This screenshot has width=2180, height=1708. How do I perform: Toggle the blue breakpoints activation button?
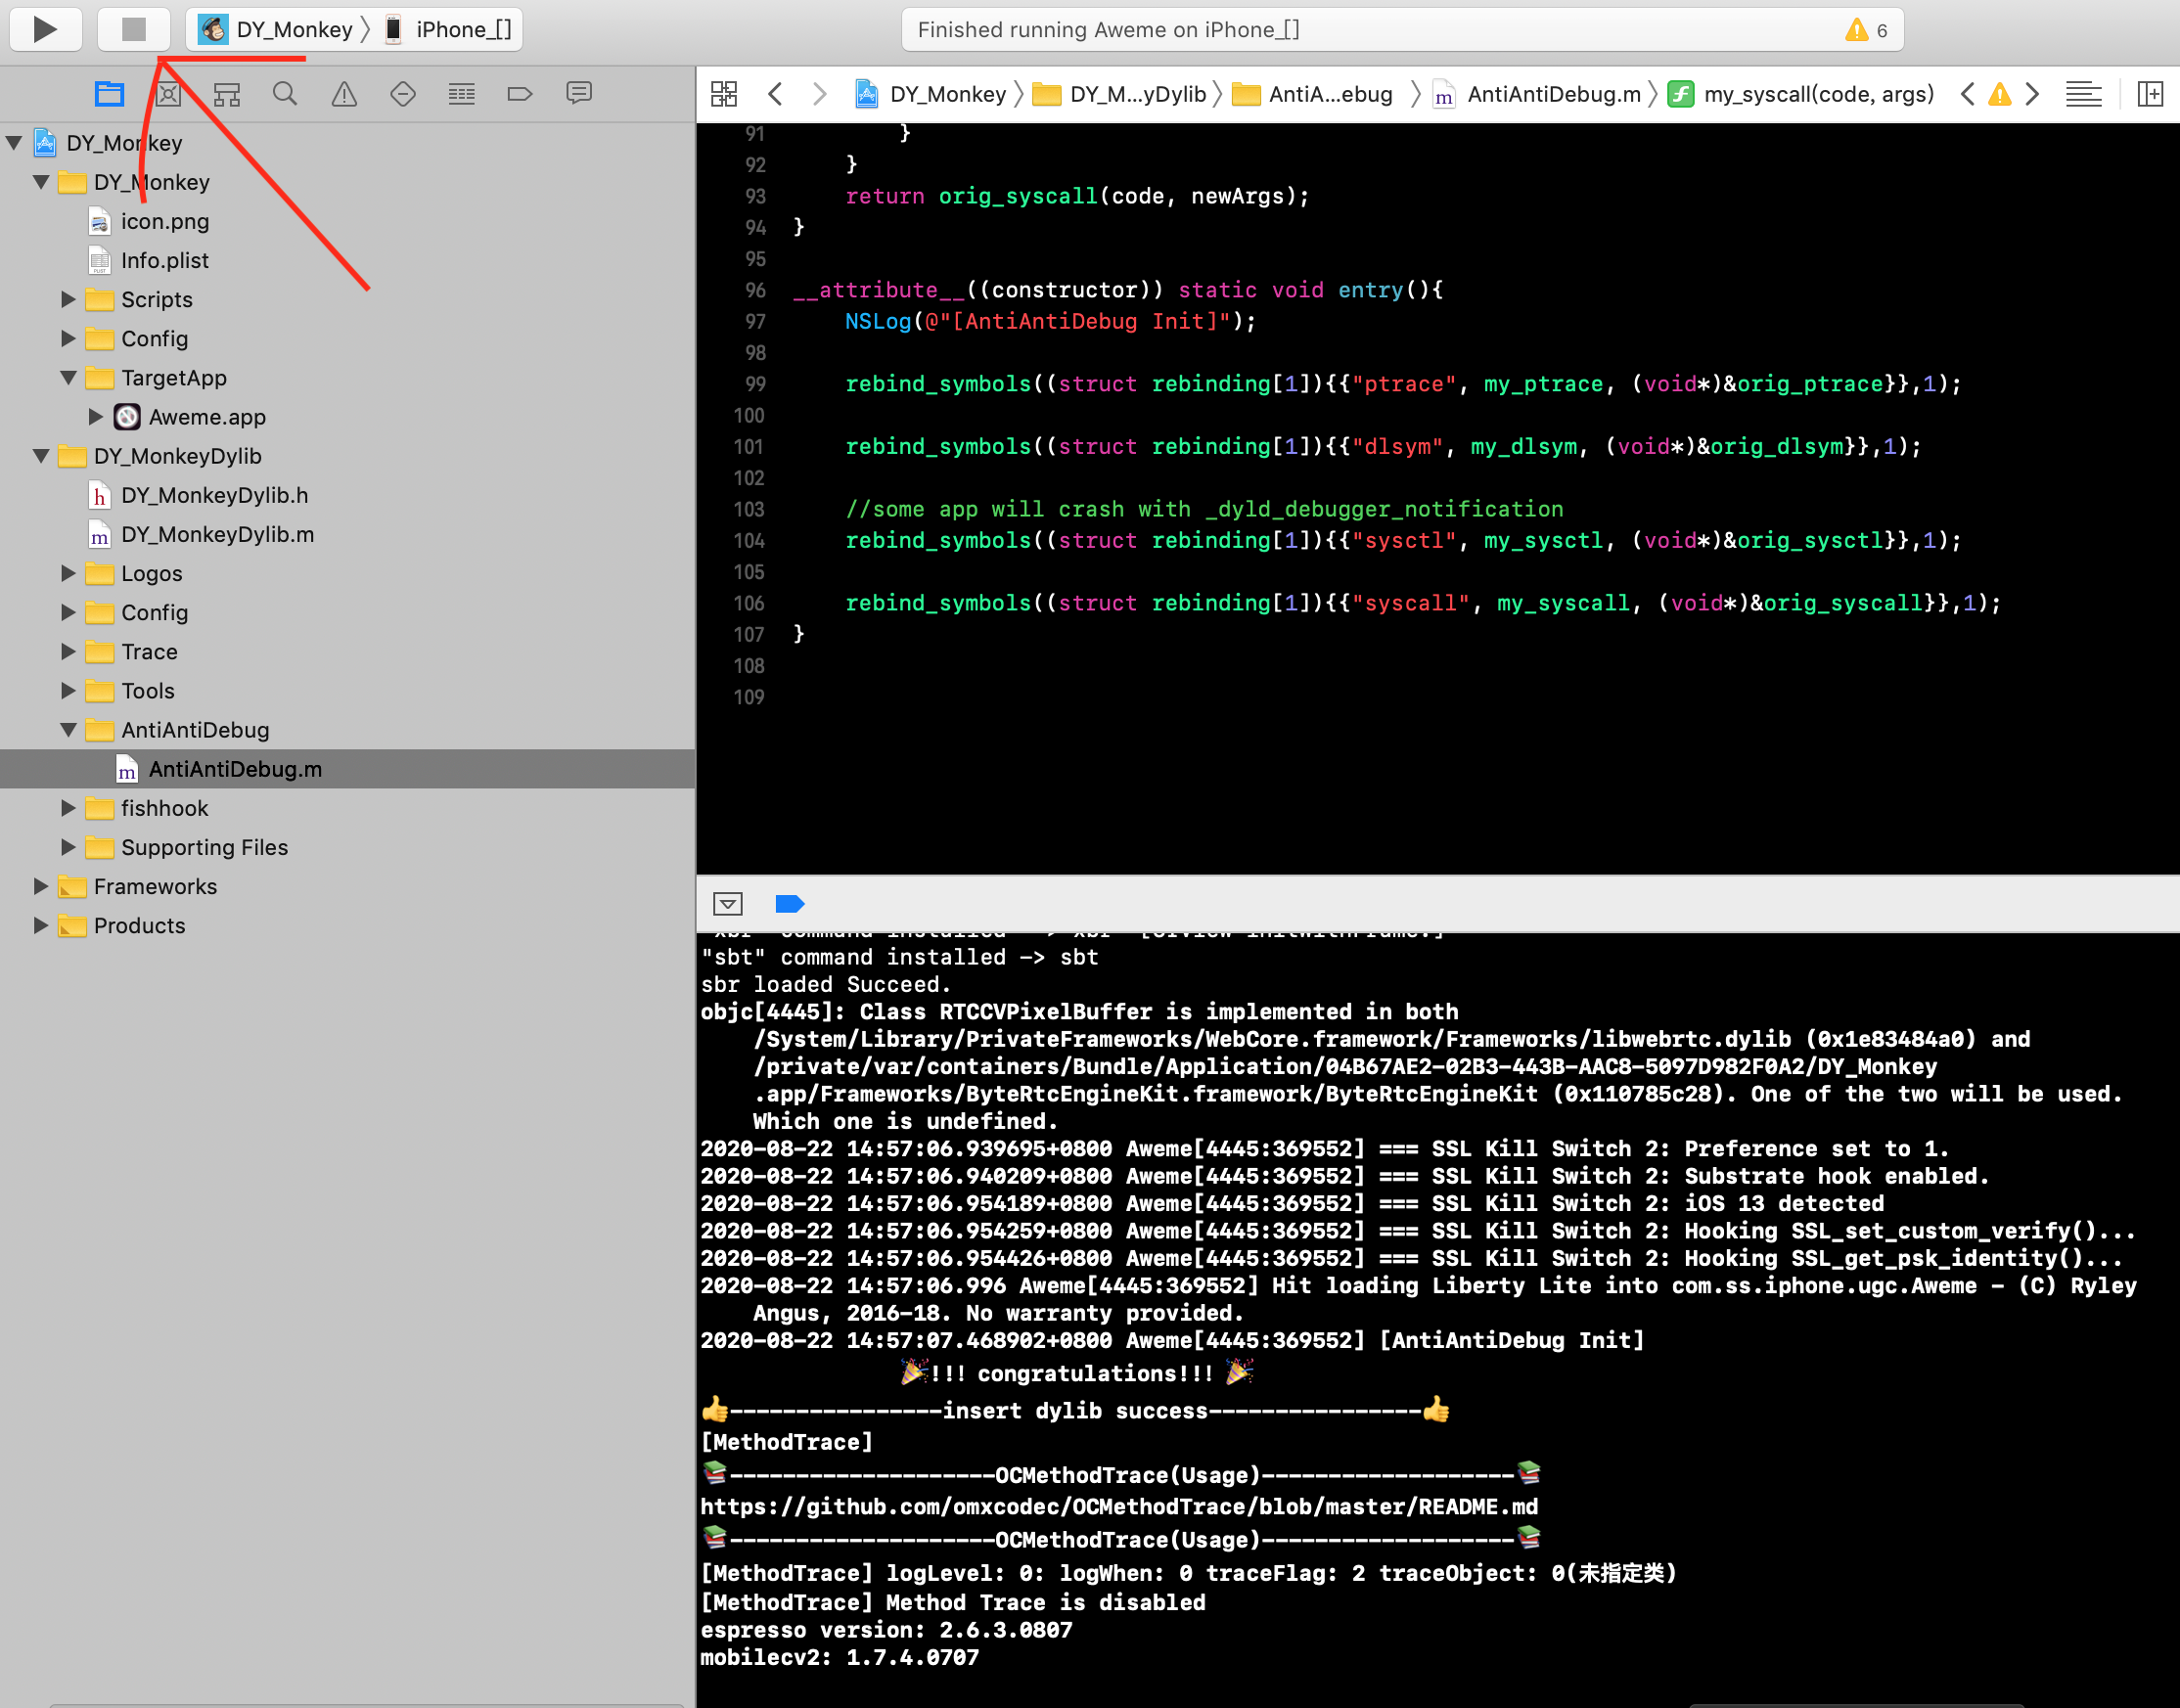pyautogui.click(x=790, y=904)
